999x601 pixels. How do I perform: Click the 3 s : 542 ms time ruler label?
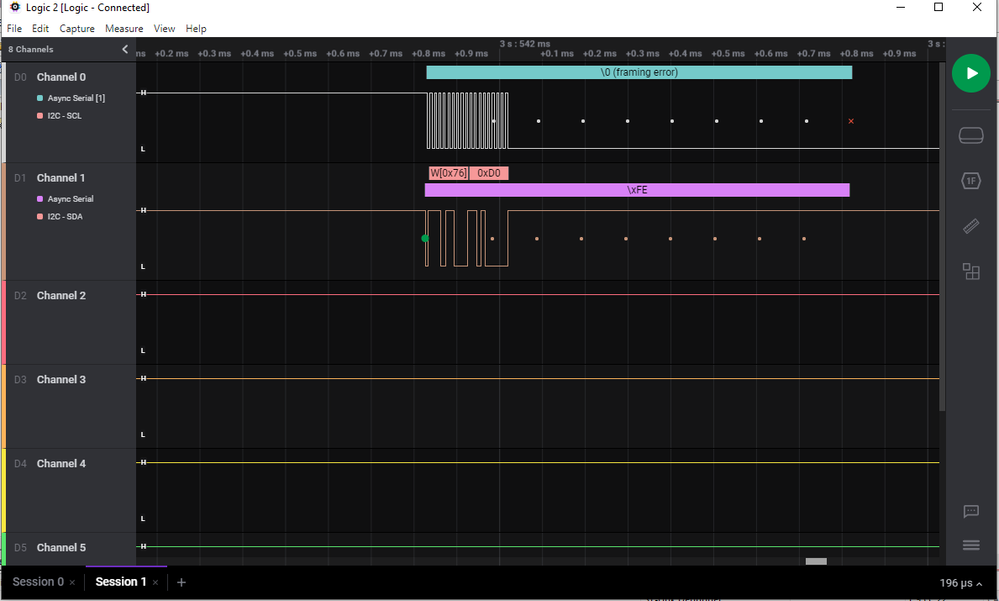coord(525,44)
